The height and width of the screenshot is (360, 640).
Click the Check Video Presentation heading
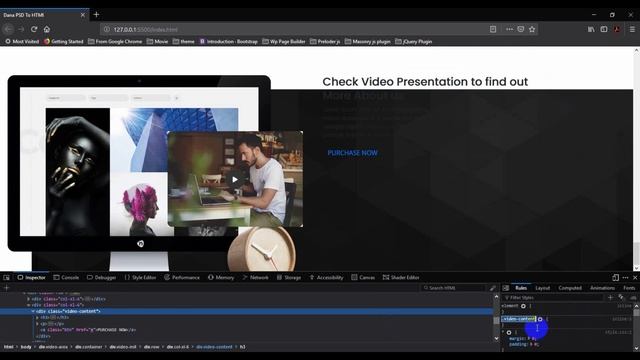425,82
